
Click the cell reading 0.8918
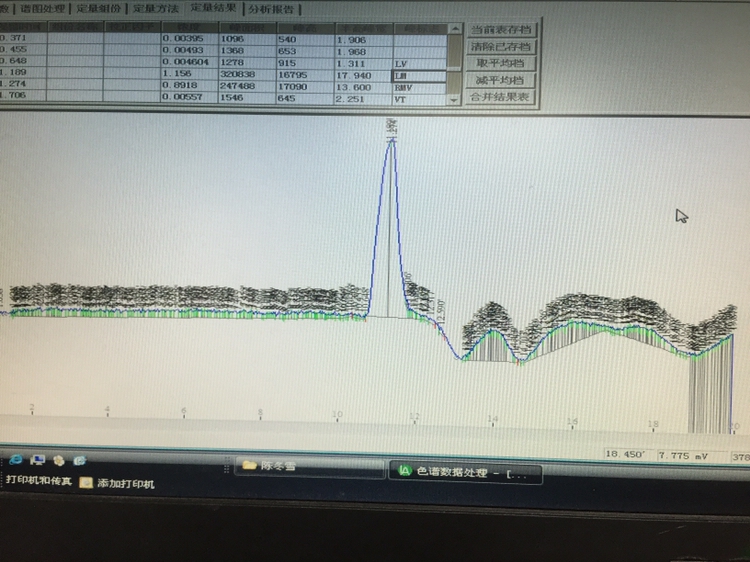pyautogui.click(x=189, y=85)
